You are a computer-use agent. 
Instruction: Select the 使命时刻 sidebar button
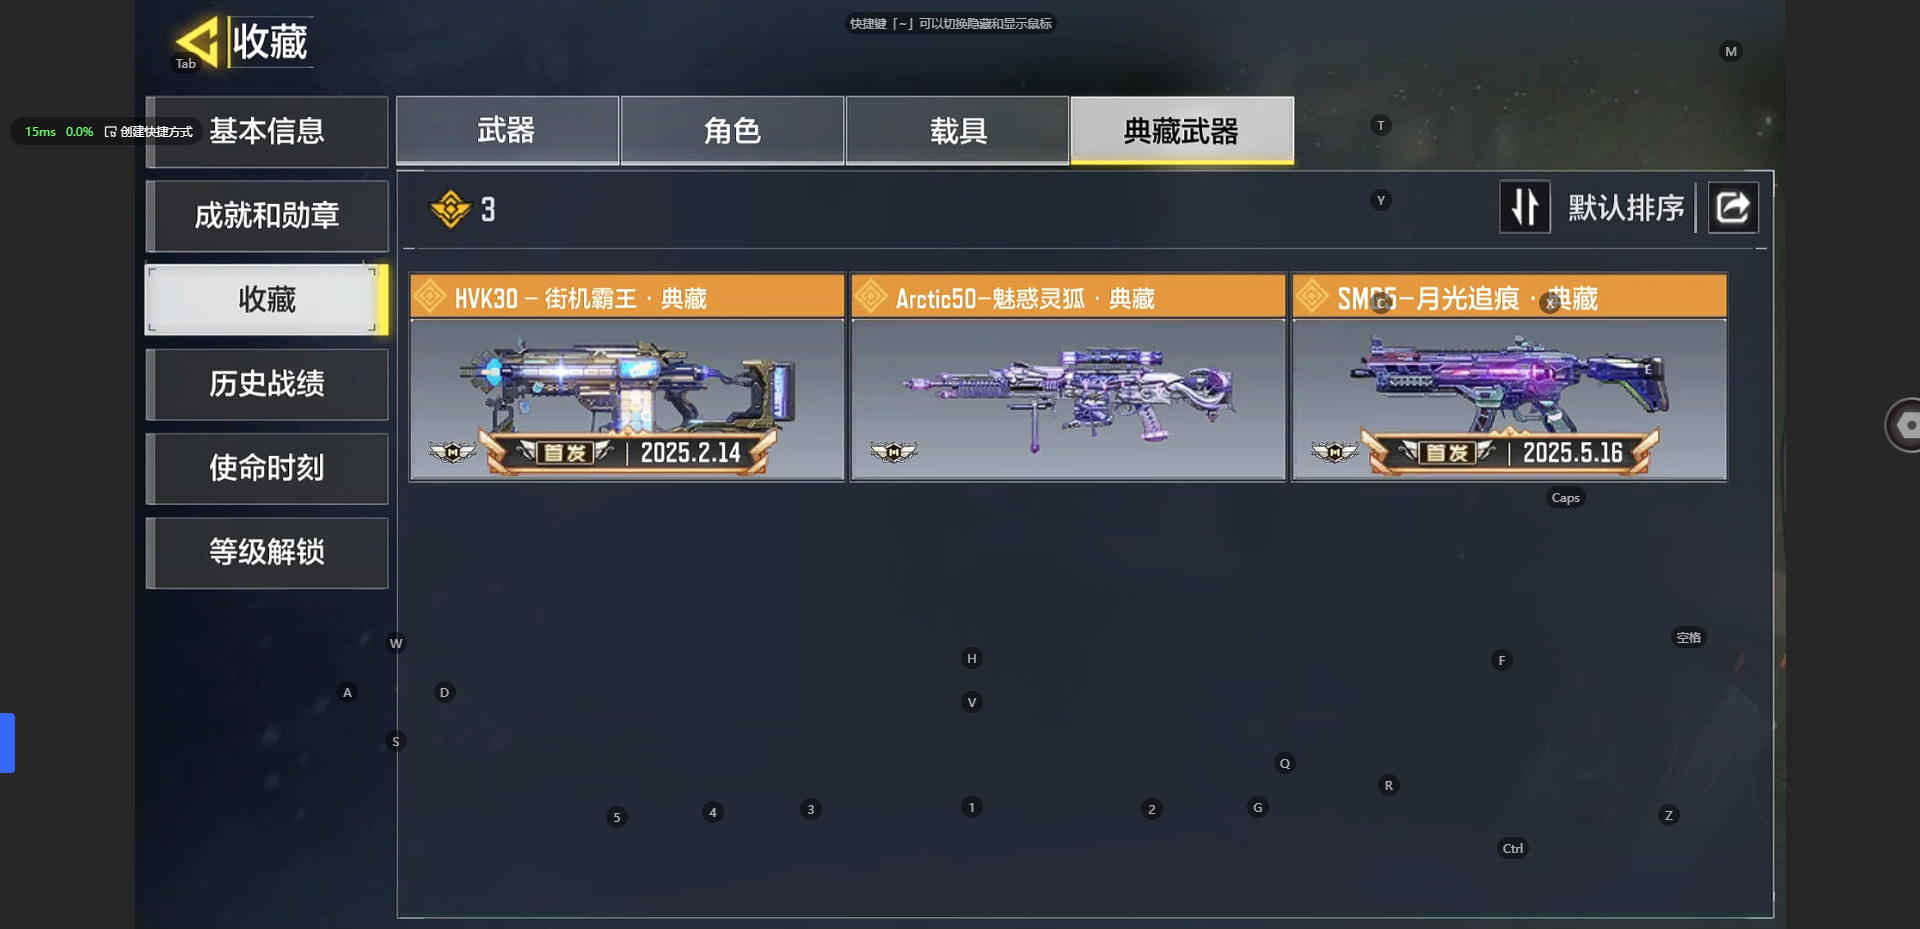267,468
